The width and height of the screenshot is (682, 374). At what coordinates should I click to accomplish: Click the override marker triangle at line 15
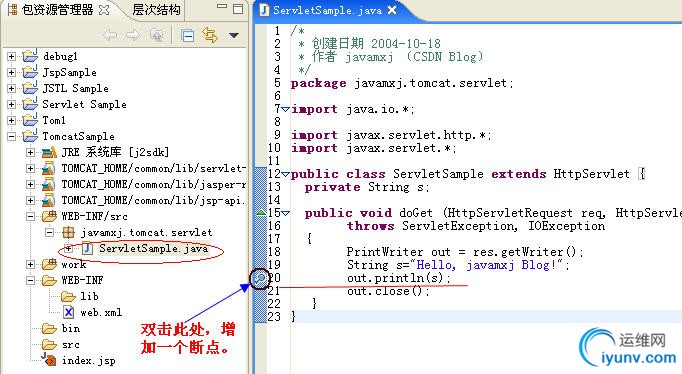[261, 213]
